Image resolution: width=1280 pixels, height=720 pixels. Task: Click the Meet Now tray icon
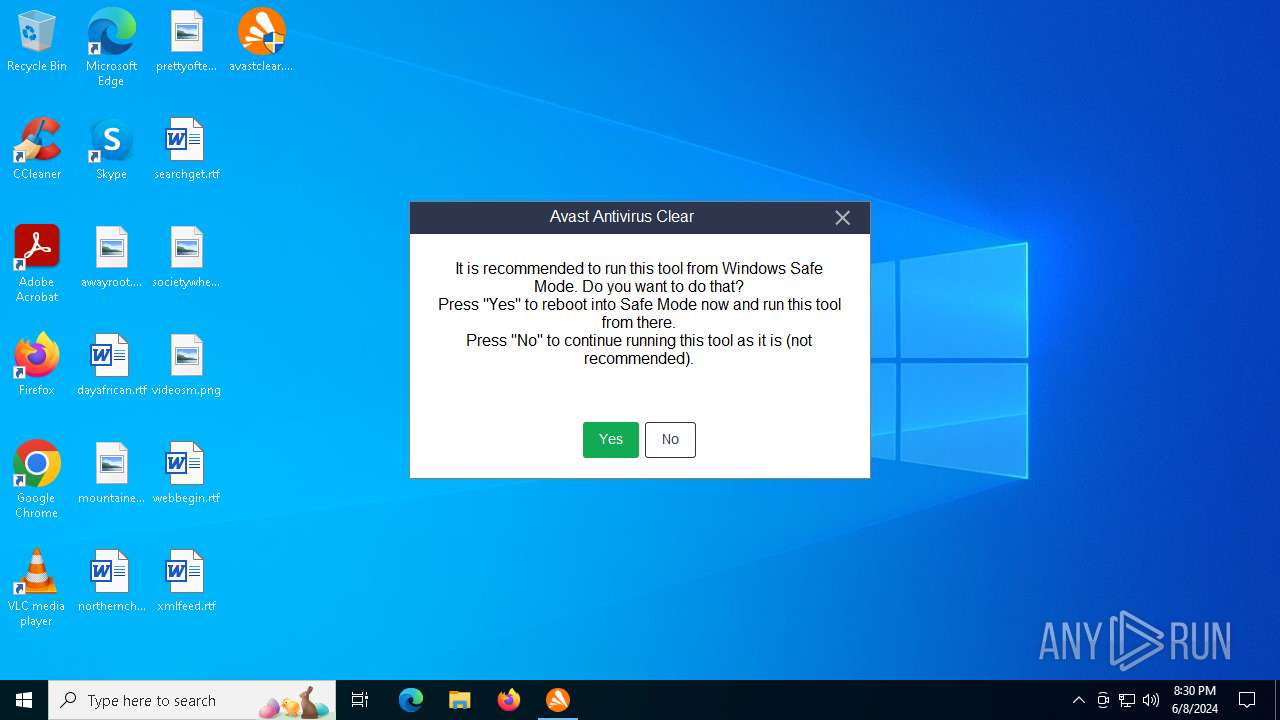point(1103,700)
